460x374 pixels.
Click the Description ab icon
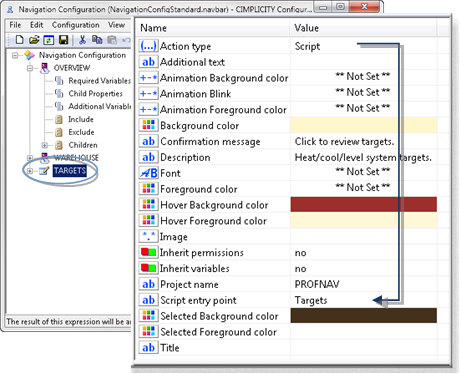coord(148,157)
